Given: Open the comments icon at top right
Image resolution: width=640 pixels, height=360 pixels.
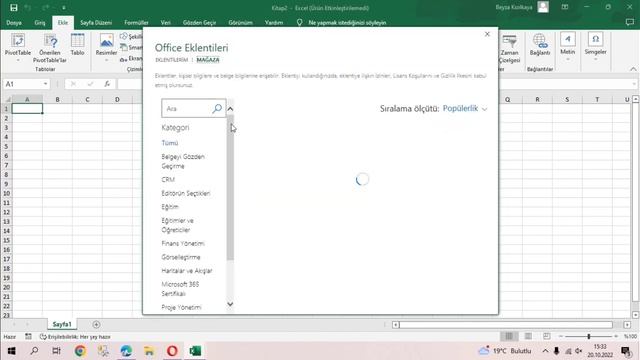Looking at the screenshot, I should 629,22.
